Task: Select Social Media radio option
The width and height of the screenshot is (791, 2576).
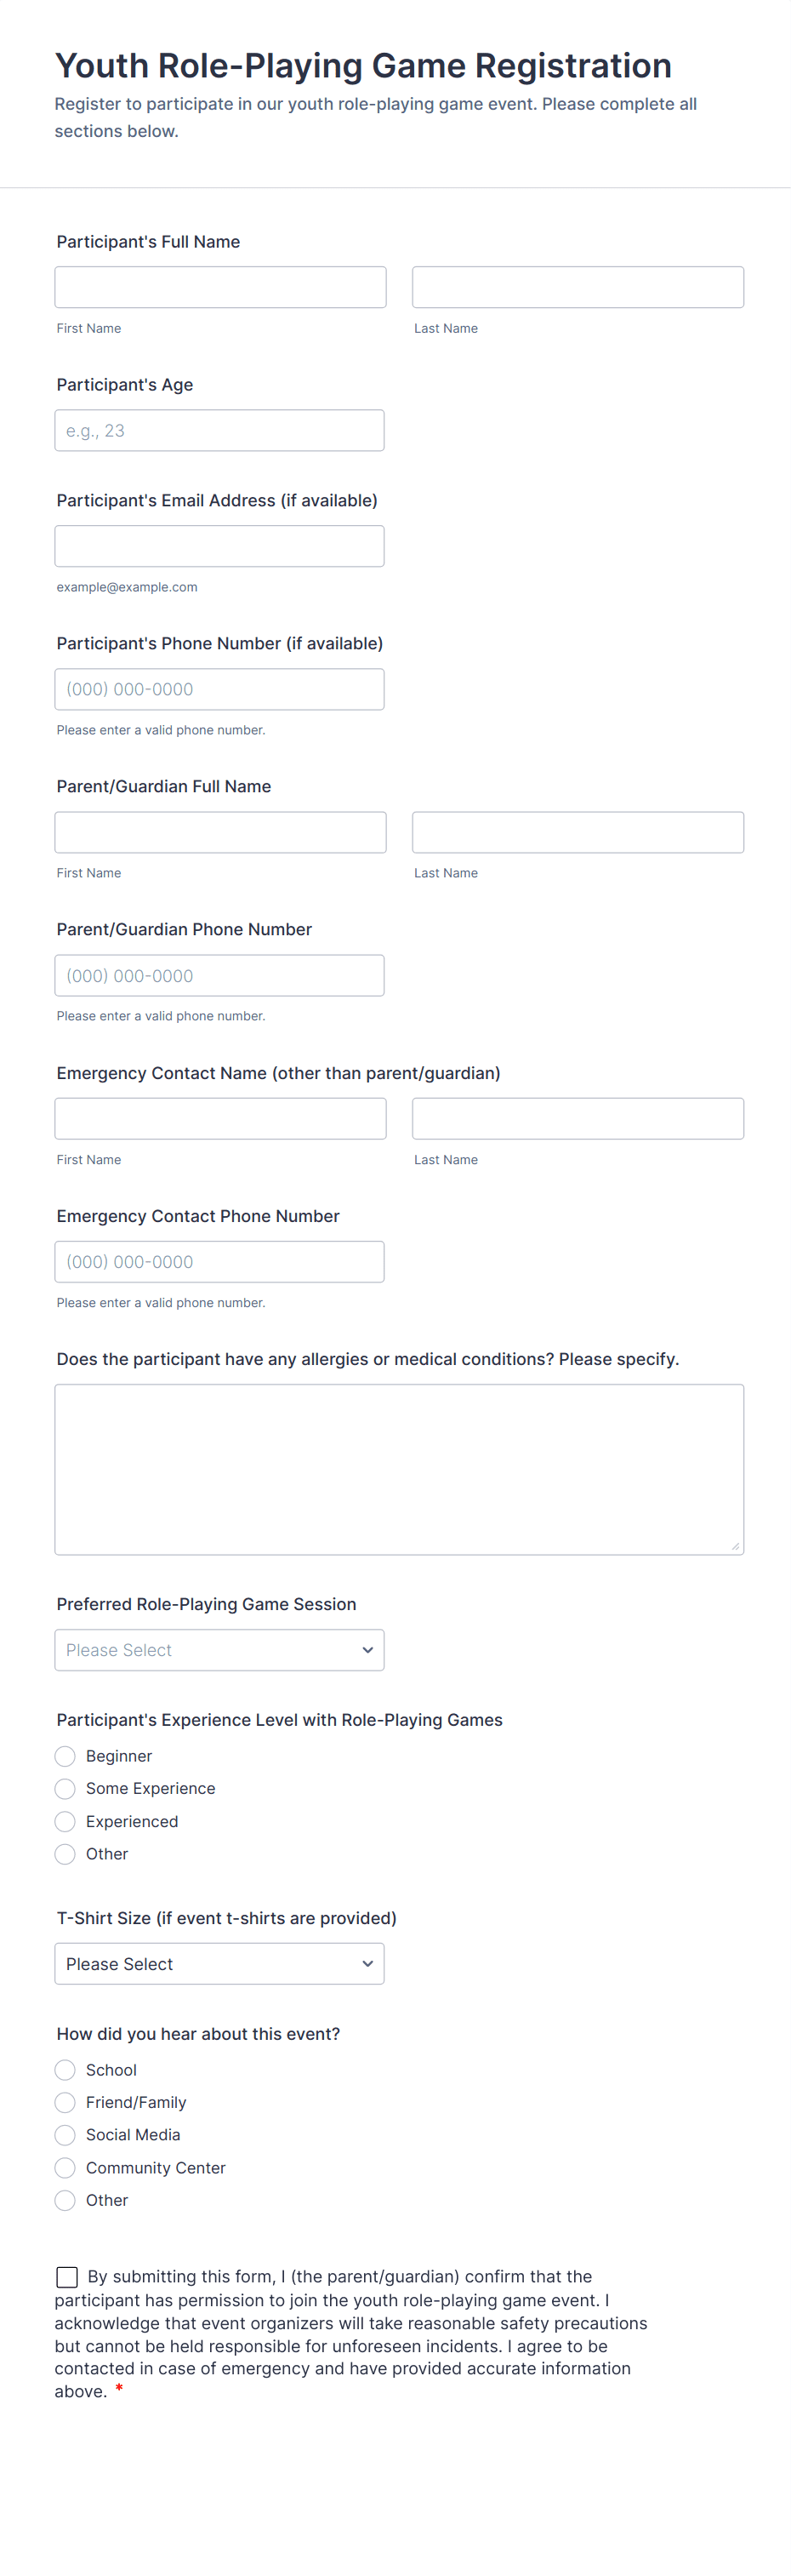Action: click(65, 2134)
